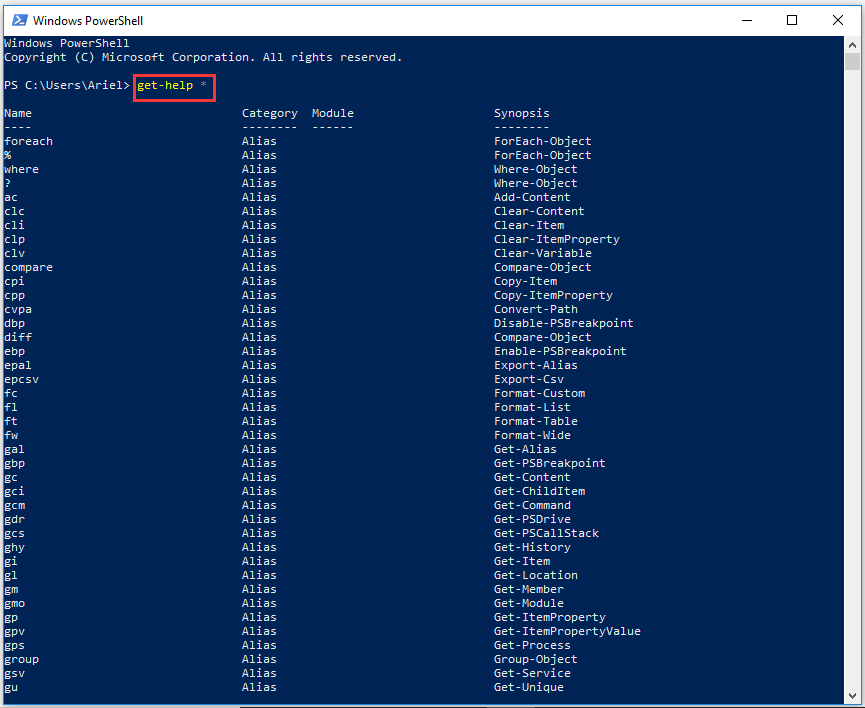Screen dimensions: 865x708
Task: Click the 'group' alias name
Action: coord(22,659)
